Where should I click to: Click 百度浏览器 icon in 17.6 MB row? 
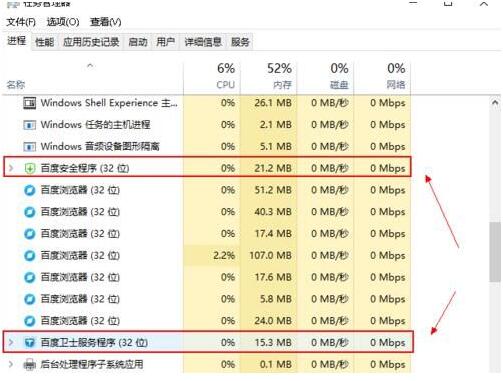click(29, 277)
